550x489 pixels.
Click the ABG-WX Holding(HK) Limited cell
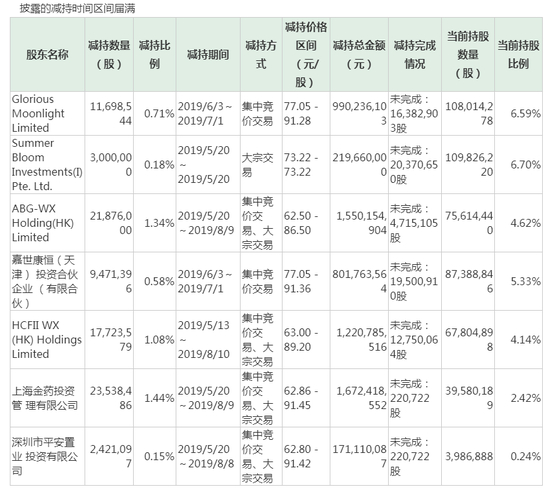pos(47,223)
